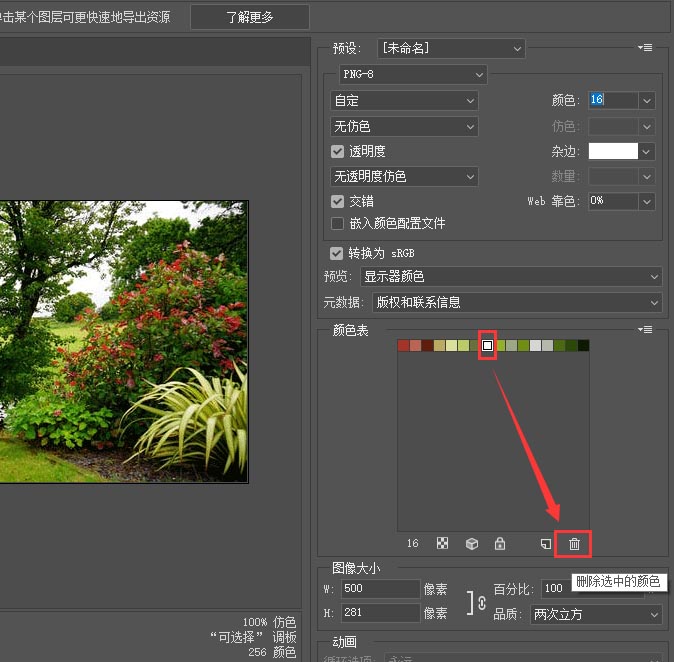Enable 嵌入颜色配置文件 checkbox
674x662 pixels.
(x=337, y=223)
